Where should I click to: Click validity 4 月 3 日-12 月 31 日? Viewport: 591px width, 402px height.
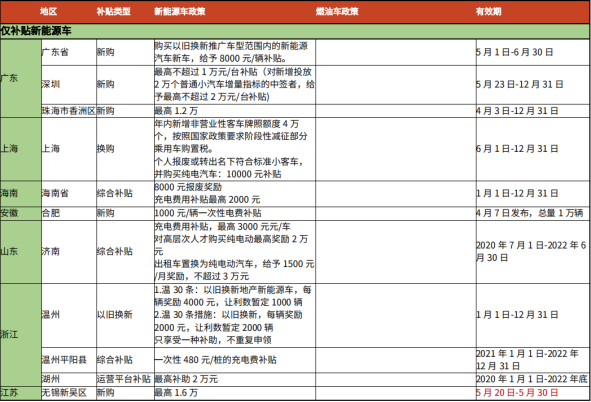[533, 111]
